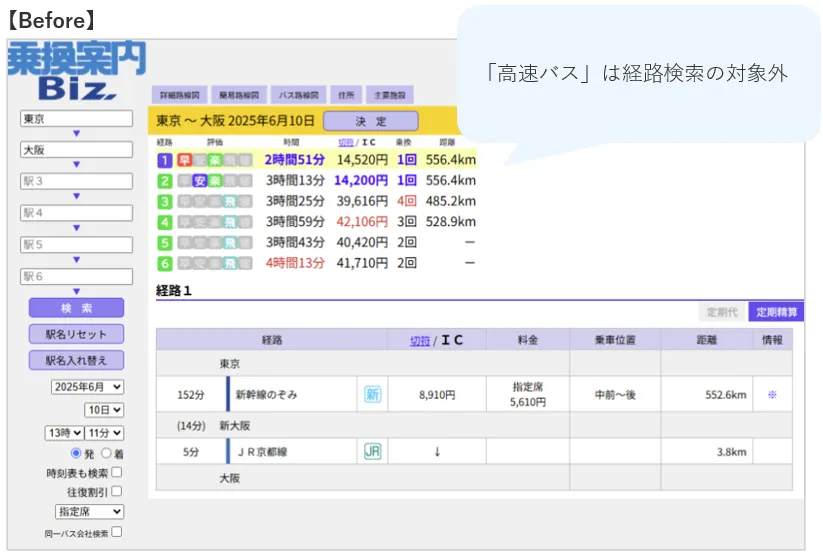Select route number 3 badge
This screenshot has width=823, height=559.
165,202
